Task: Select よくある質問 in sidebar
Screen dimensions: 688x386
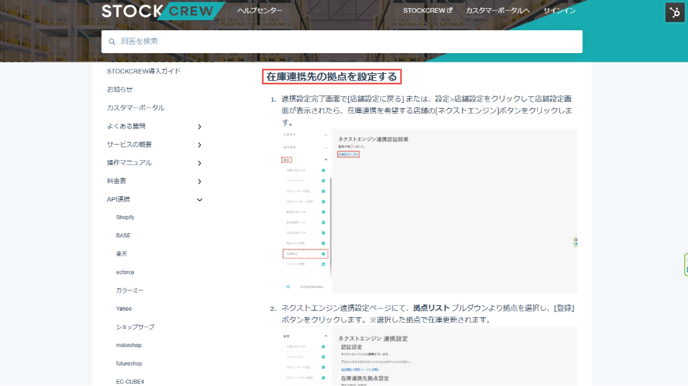Action: pyautogui.click(x=126, y=126)
